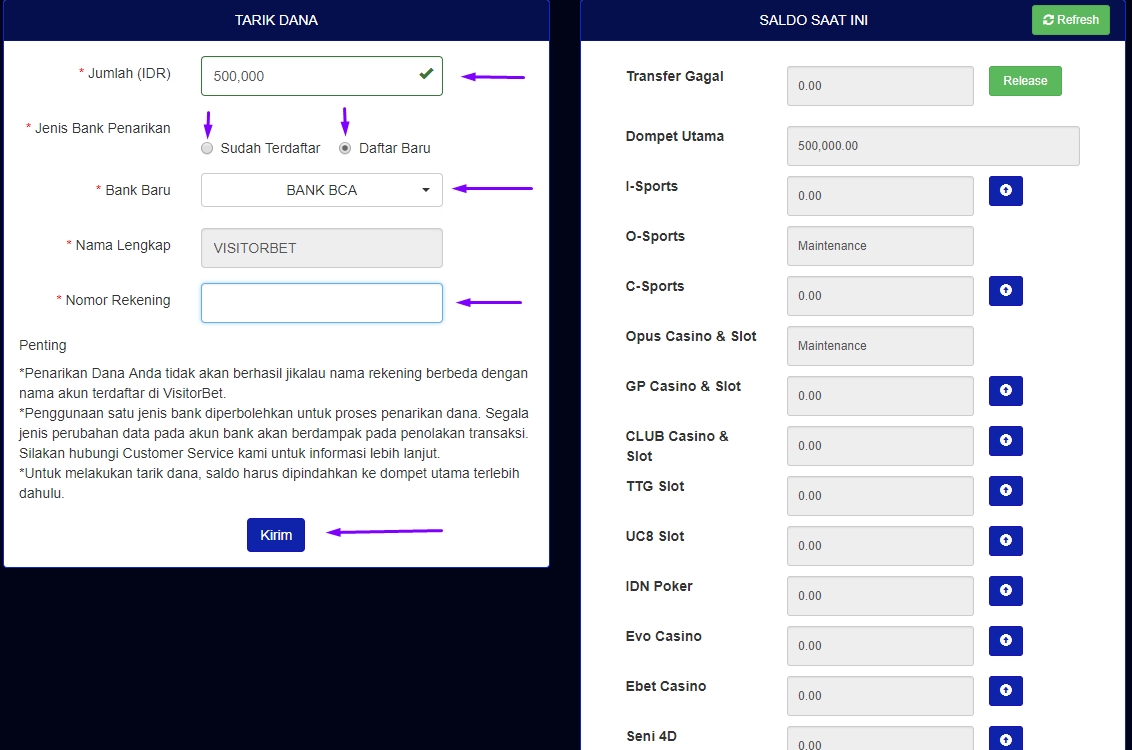Click the Nama Lengkap field showing VISITORBET

(322, 248)
